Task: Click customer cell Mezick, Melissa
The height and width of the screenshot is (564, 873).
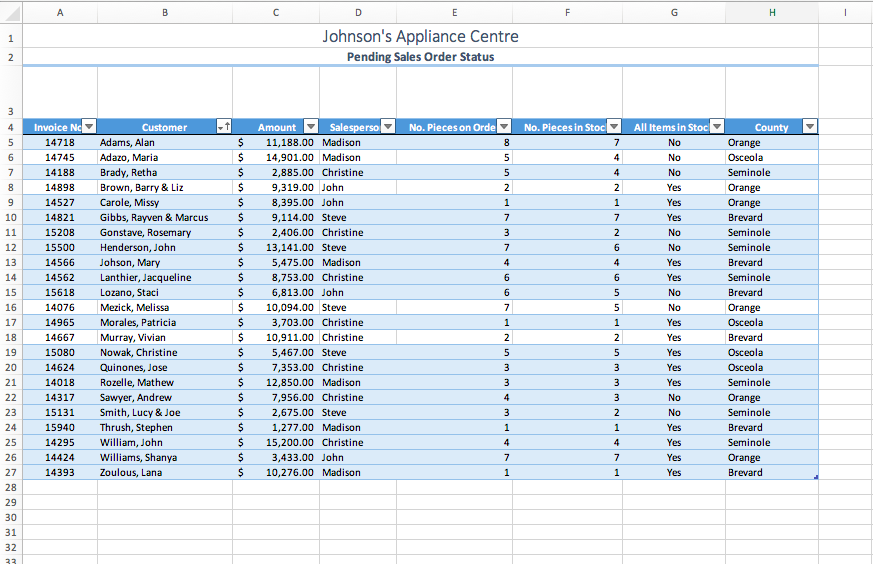Action: click(x=165, y=308)
